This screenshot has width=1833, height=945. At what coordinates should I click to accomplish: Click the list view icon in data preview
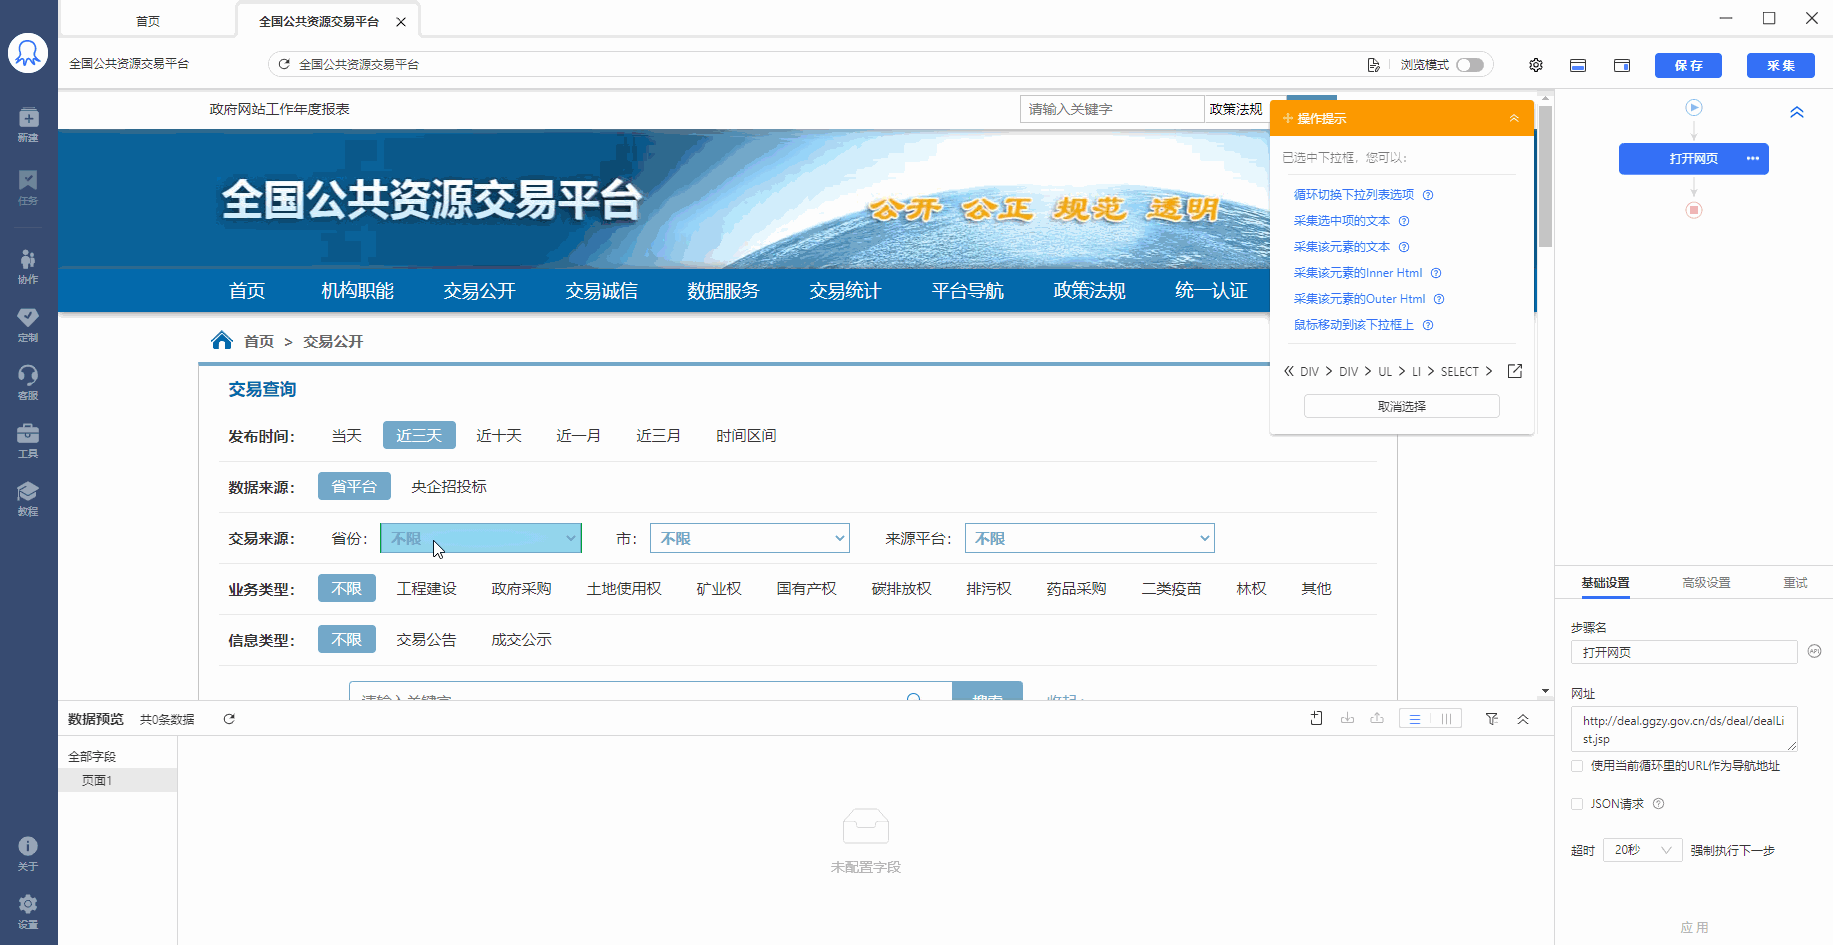(x=1415, y=719)
